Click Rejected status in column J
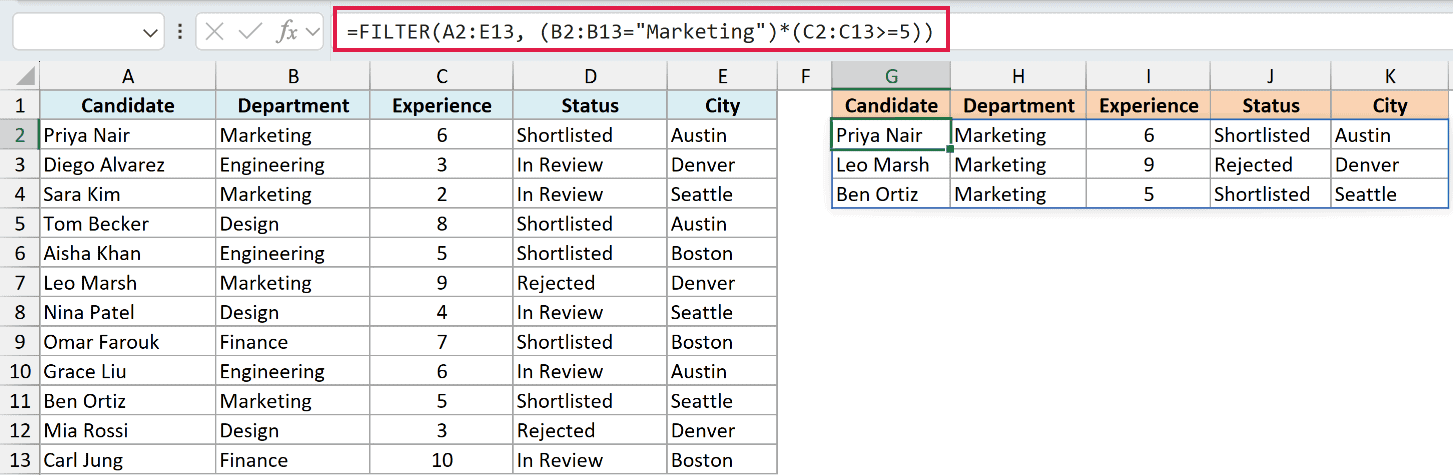This screenshot has height=475, width=1453. (1270, 164)
